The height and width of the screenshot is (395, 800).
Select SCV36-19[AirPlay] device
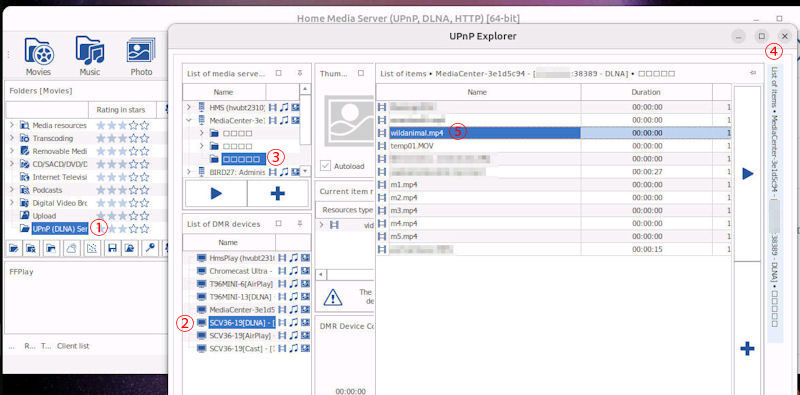click(241, 335)
